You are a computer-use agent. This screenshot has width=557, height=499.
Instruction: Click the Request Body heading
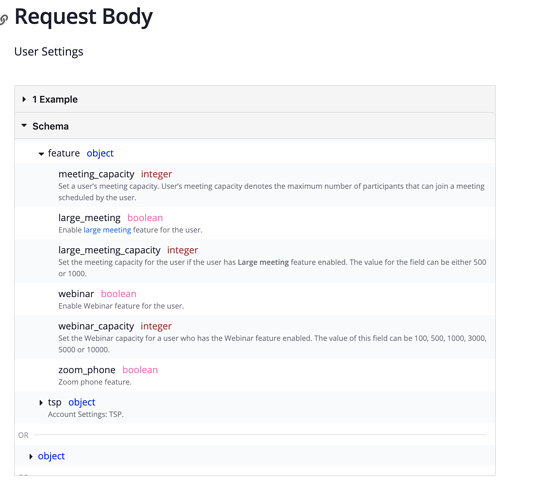pos(83,17)
